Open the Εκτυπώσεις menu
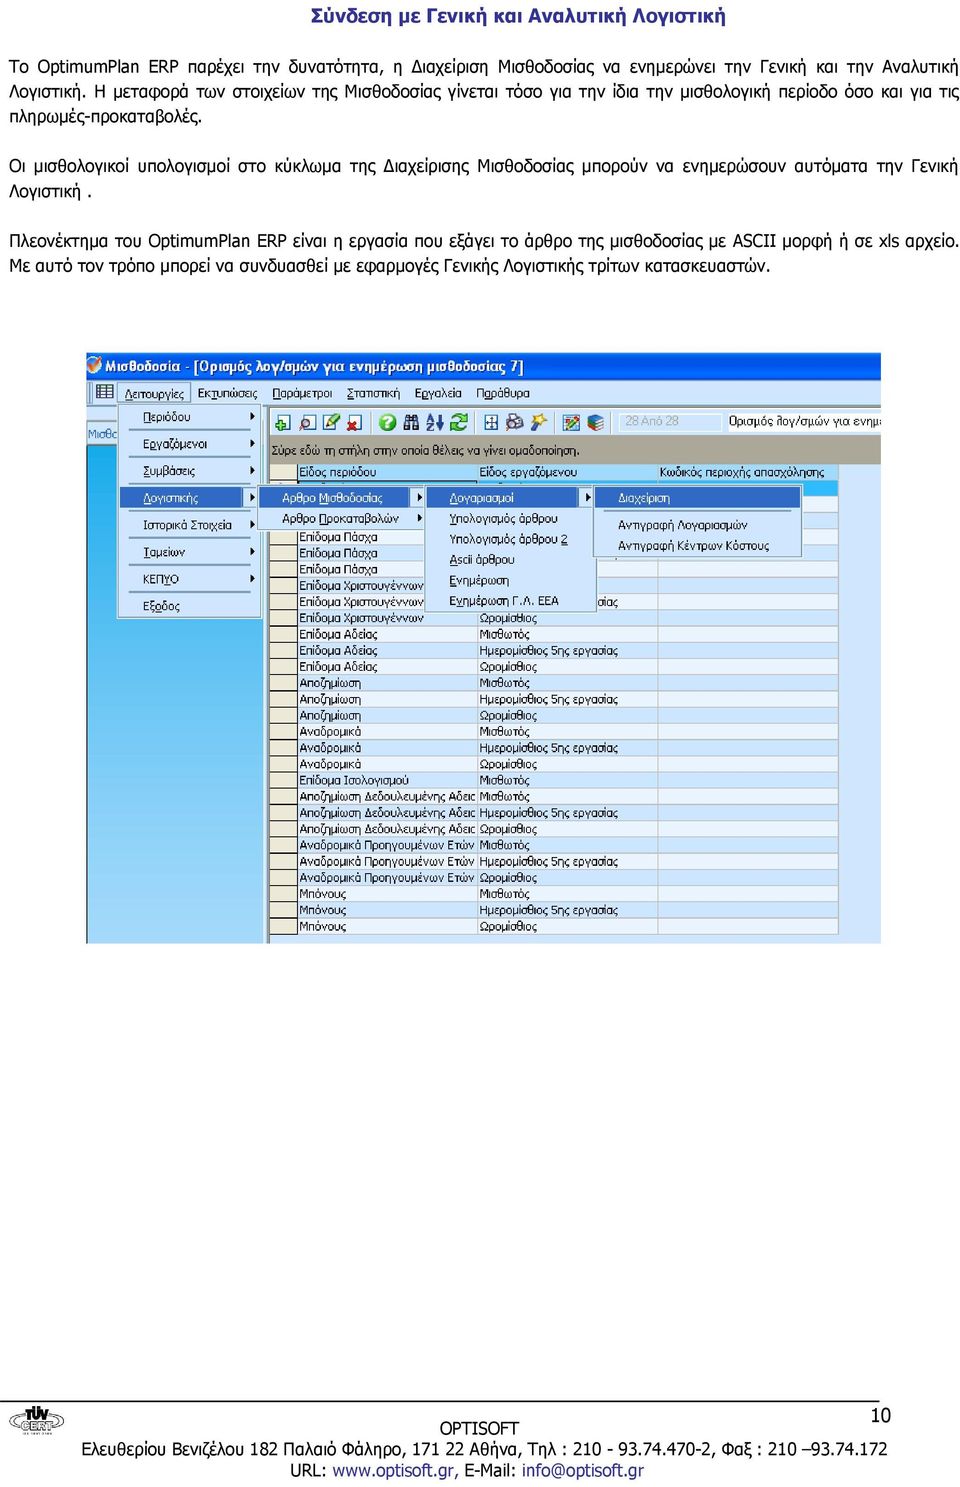The width and height of the screenshot is (960, 1487). point(227,393)
